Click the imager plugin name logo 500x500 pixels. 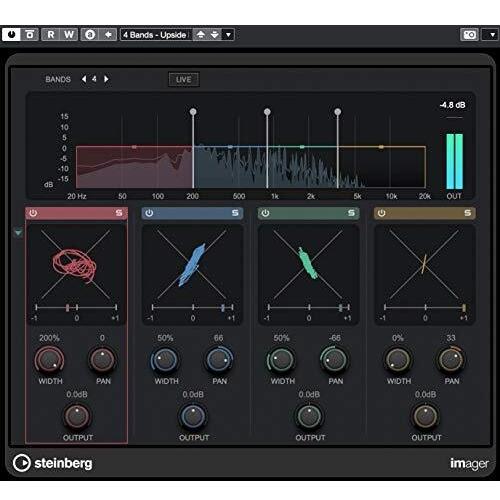(x=469, y=464)
